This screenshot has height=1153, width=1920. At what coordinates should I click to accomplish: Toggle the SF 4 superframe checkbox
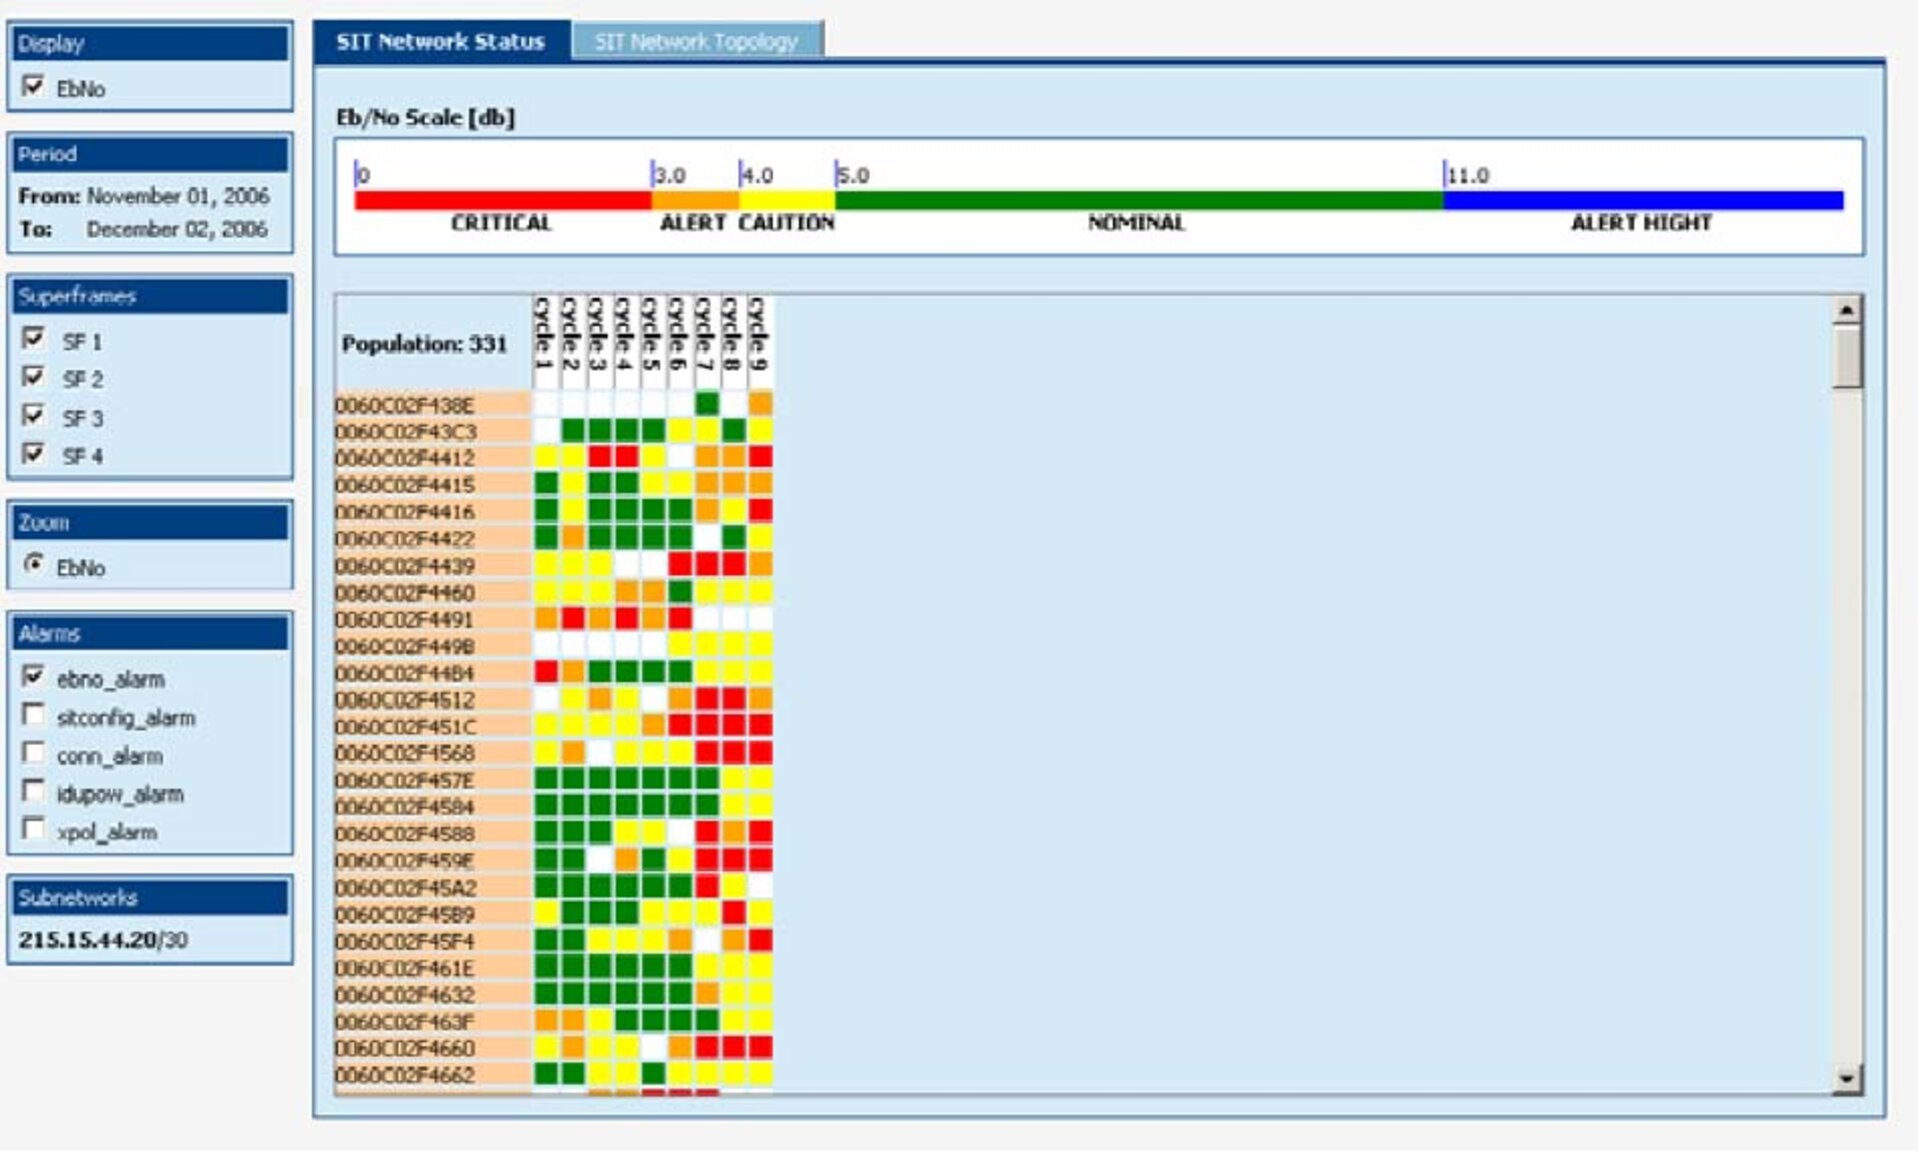click(33, 453)
